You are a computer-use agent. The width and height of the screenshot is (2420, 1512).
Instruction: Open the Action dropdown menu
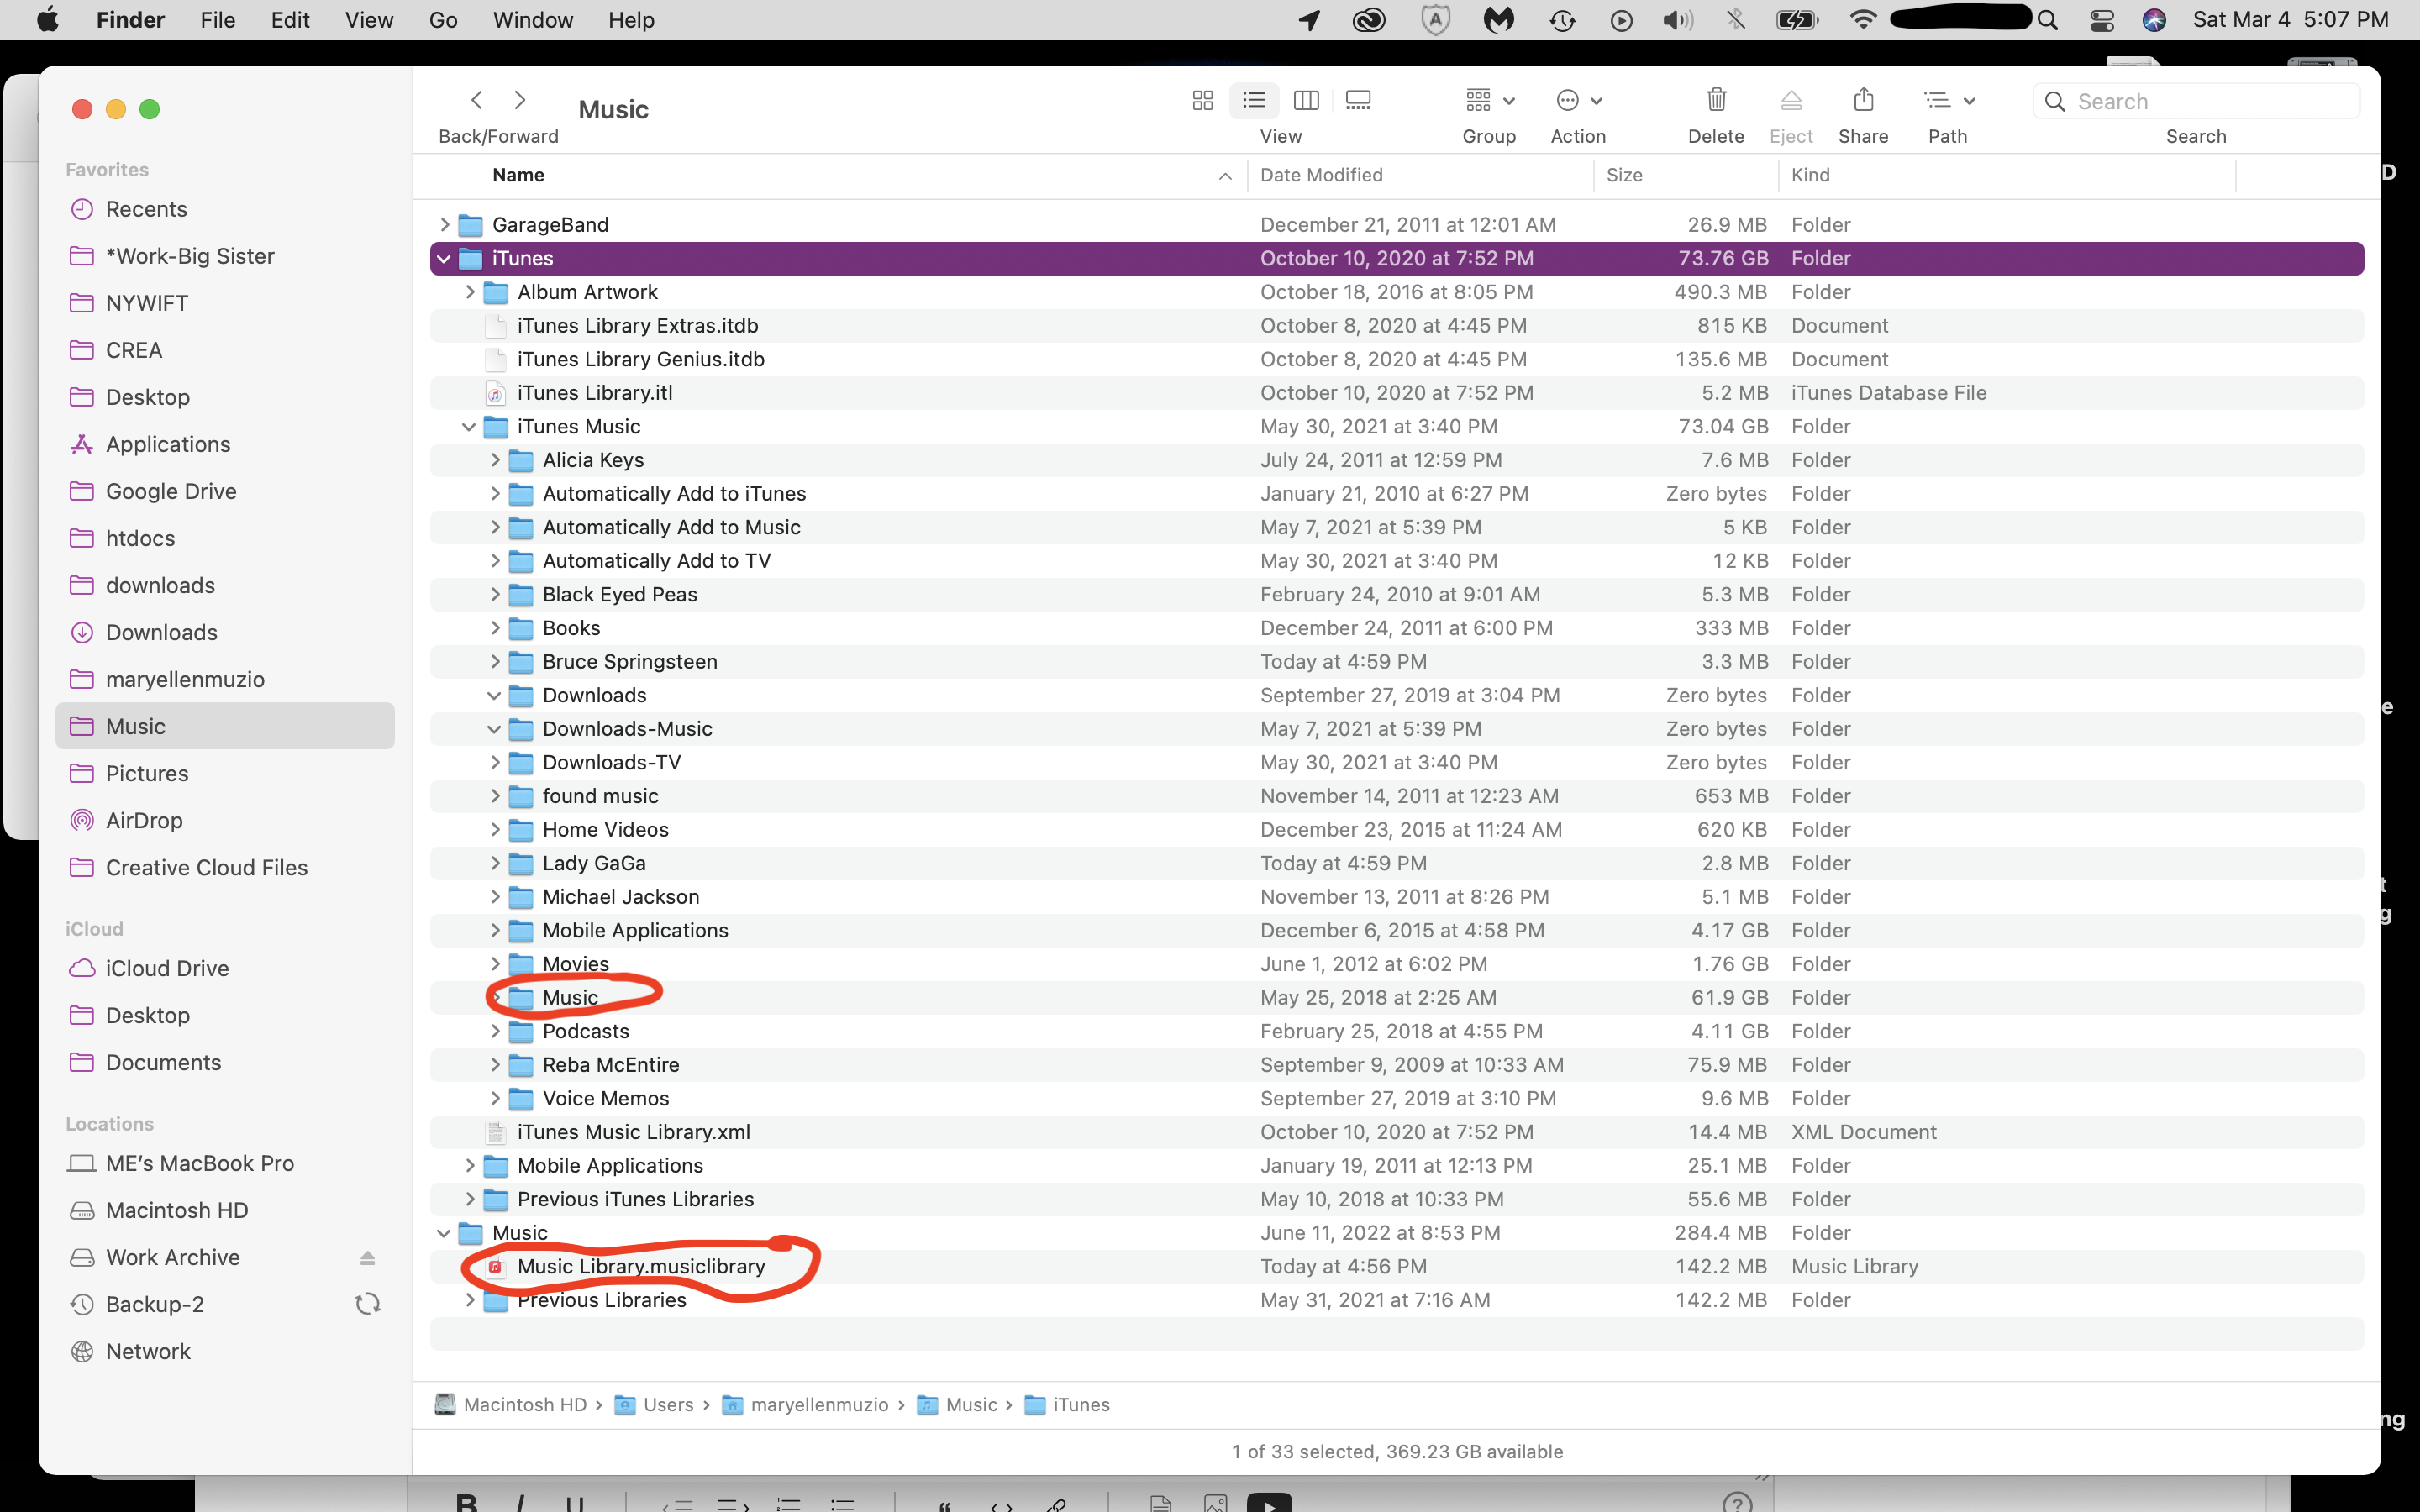click(1578, 101)
